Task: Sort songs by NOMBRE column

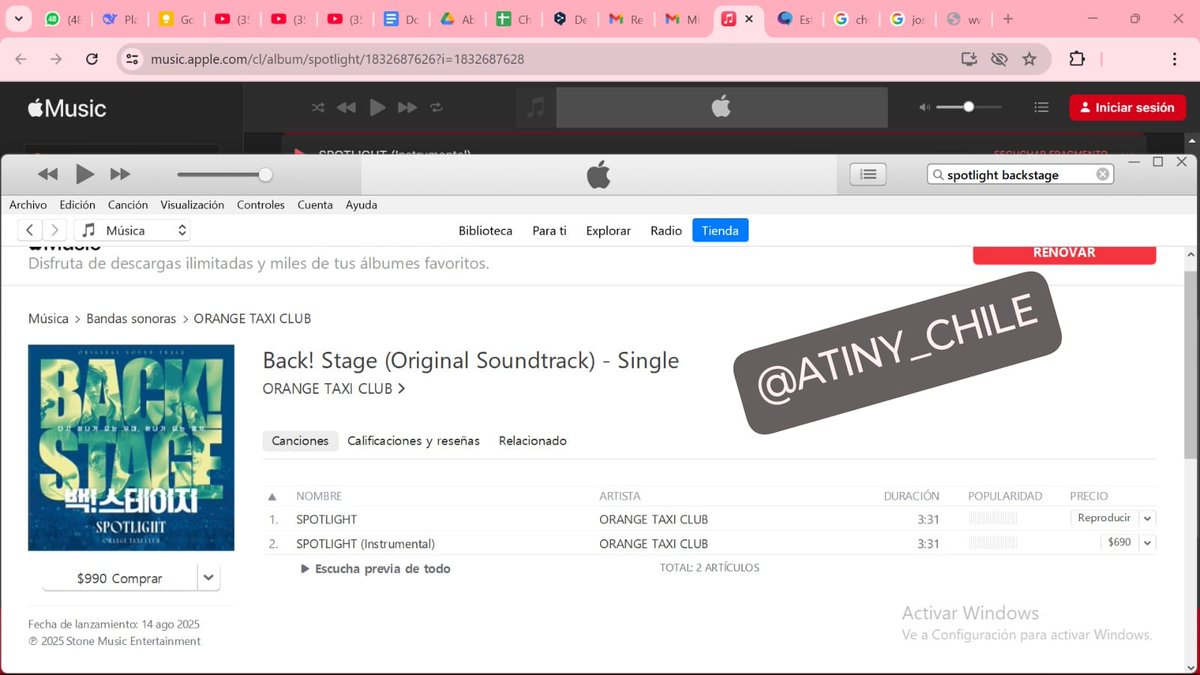Action: [x=319, y=496]
